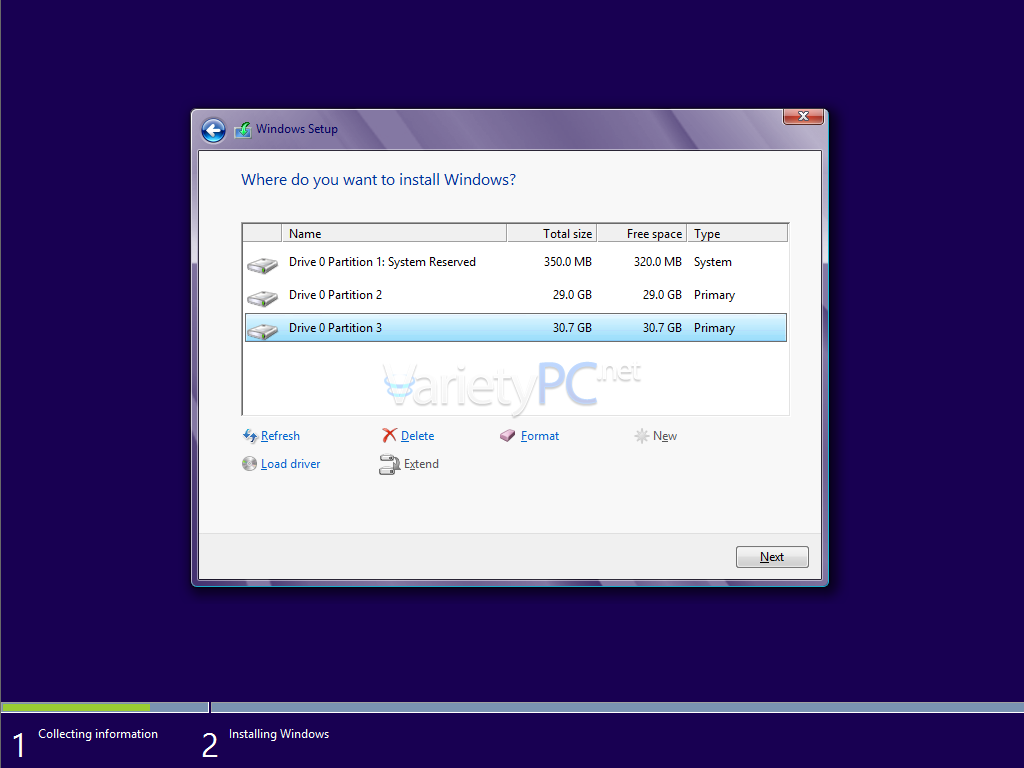Click the Windows Setup title icon

(243, 129)
